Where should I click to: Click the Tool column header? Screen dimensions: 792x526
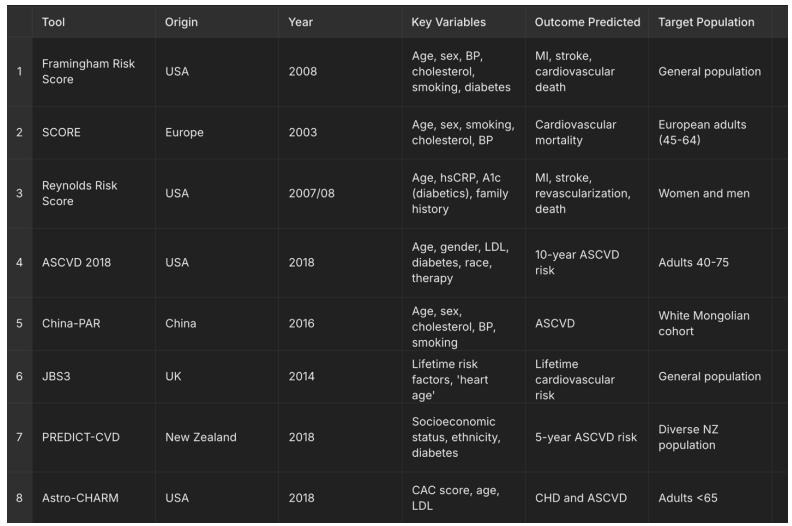click(x=54, y=22)
